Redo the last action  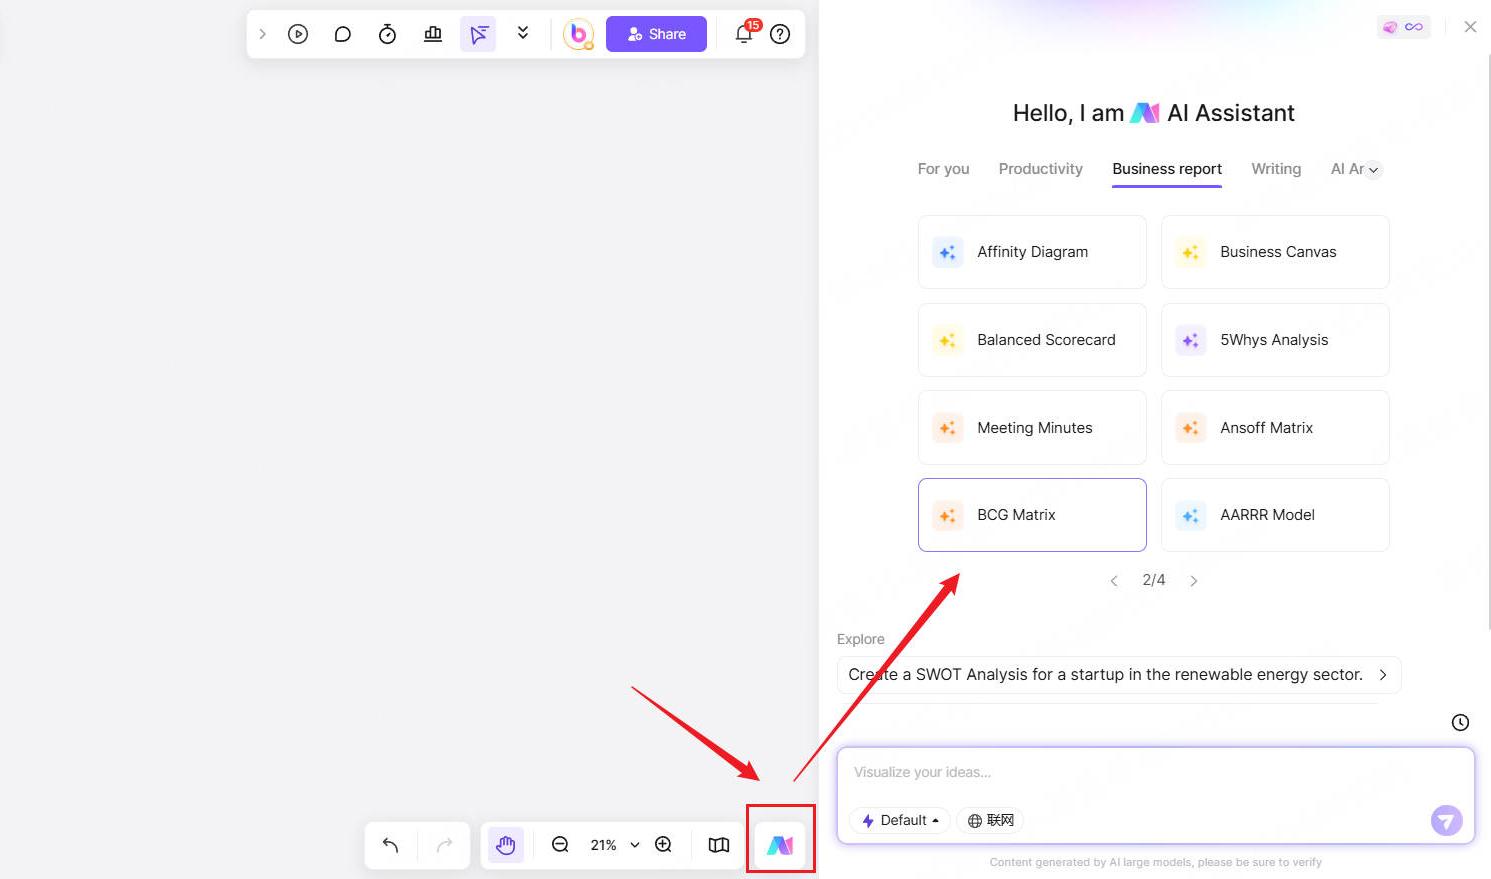pyautogui.click(x=445, y=845)
